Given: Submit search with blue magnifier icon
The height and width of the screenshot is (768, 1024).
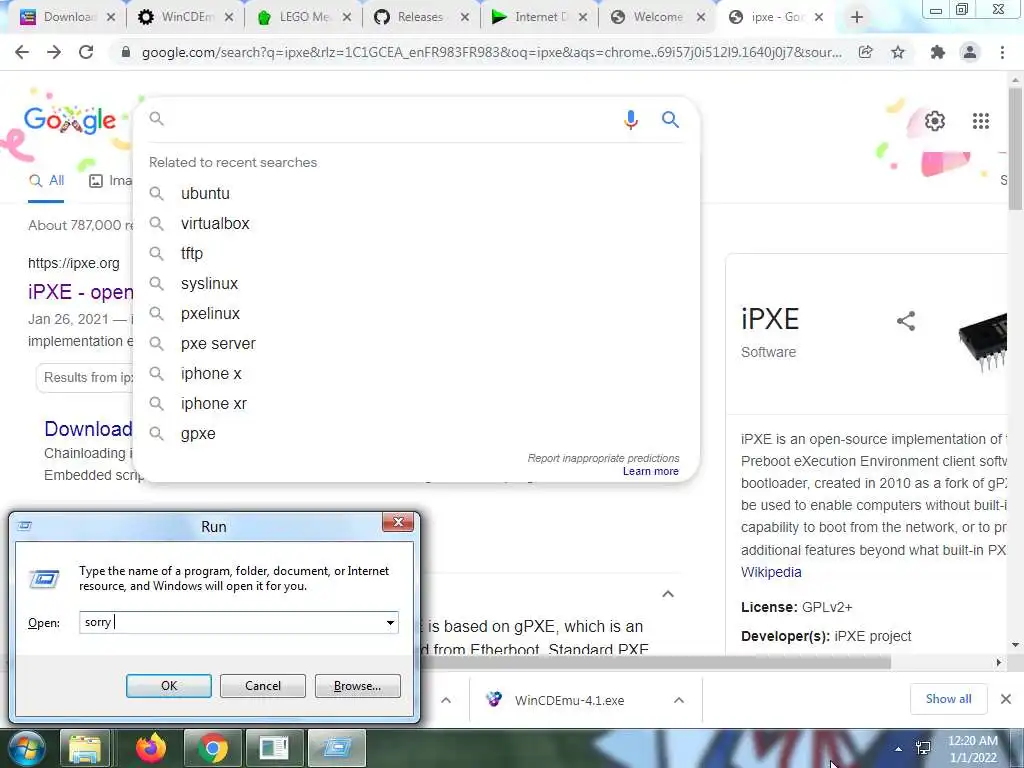Looking at the screenshot, I should click(x=670, y=120).
